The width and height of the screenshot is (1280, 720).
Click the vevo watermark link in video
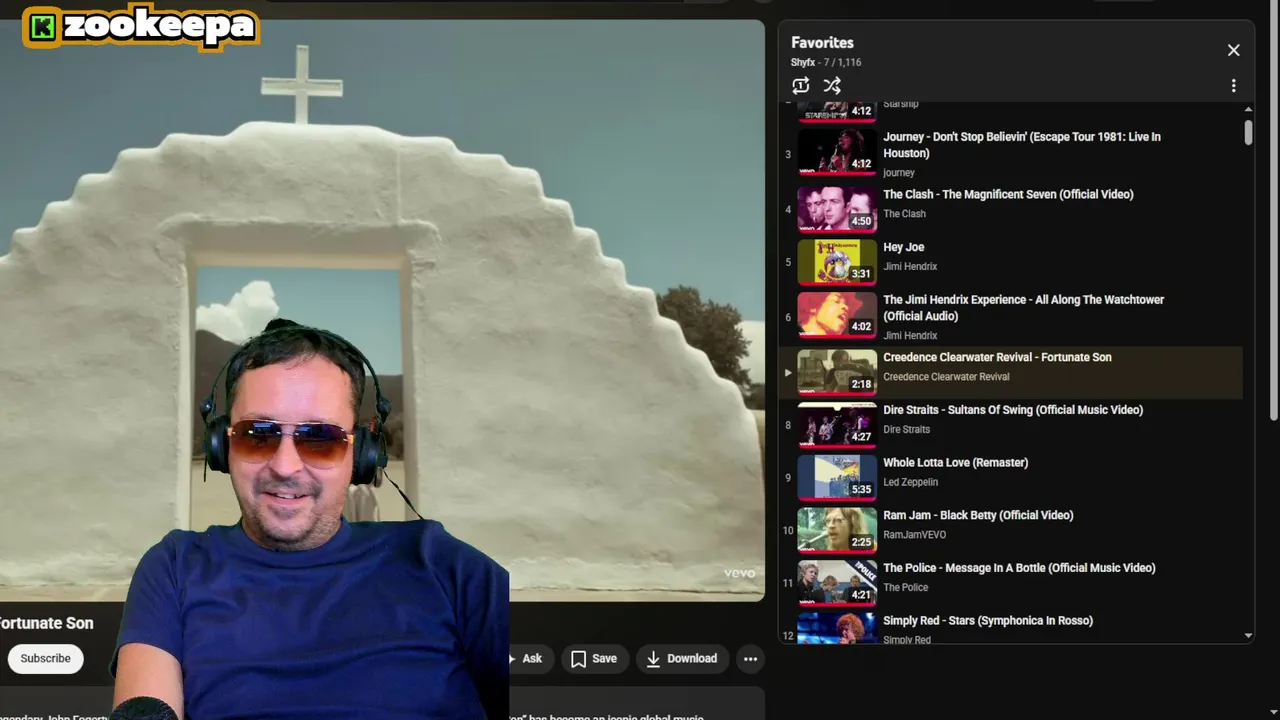tap(739, 573)
